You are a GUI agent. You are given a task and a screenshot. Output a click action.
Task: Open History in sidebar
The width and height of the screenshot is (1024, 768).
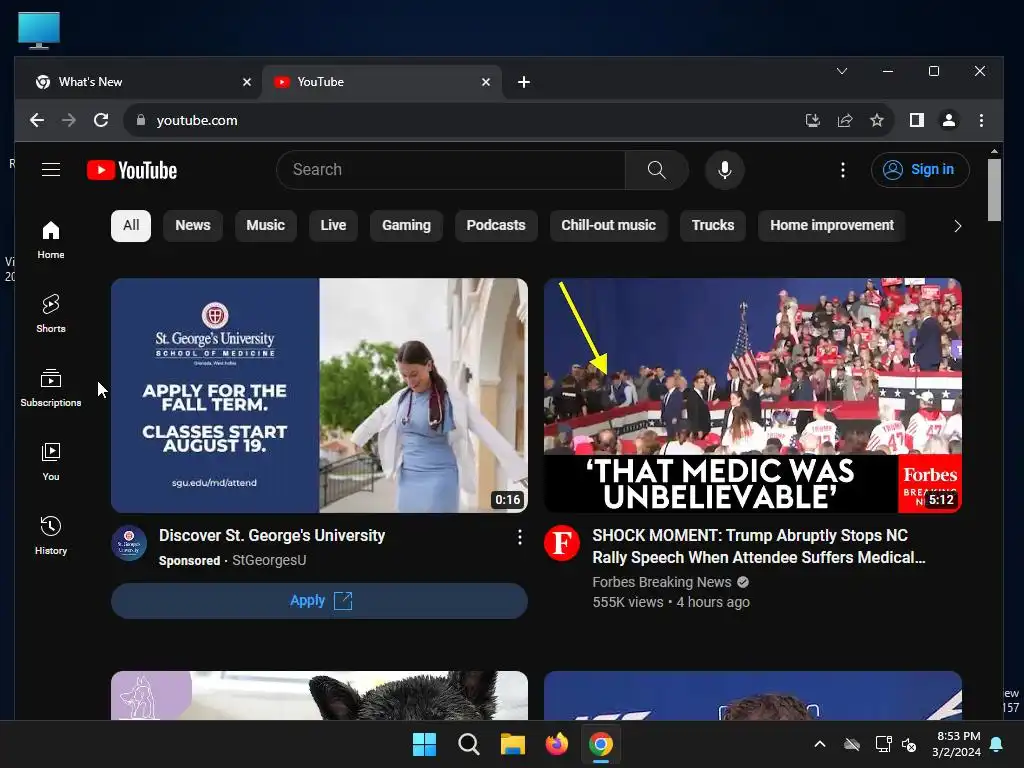point(51,536)
